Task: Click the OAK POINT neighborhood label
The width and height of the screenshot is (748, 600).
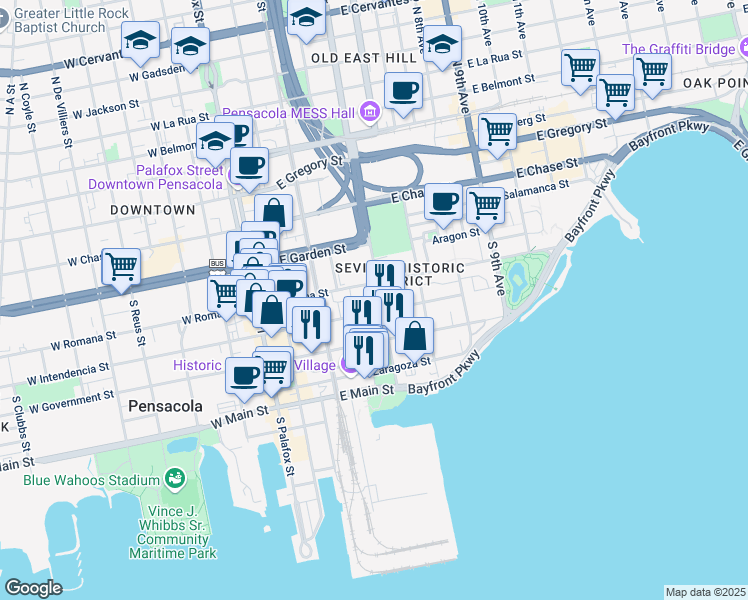Action: (715, 83)
